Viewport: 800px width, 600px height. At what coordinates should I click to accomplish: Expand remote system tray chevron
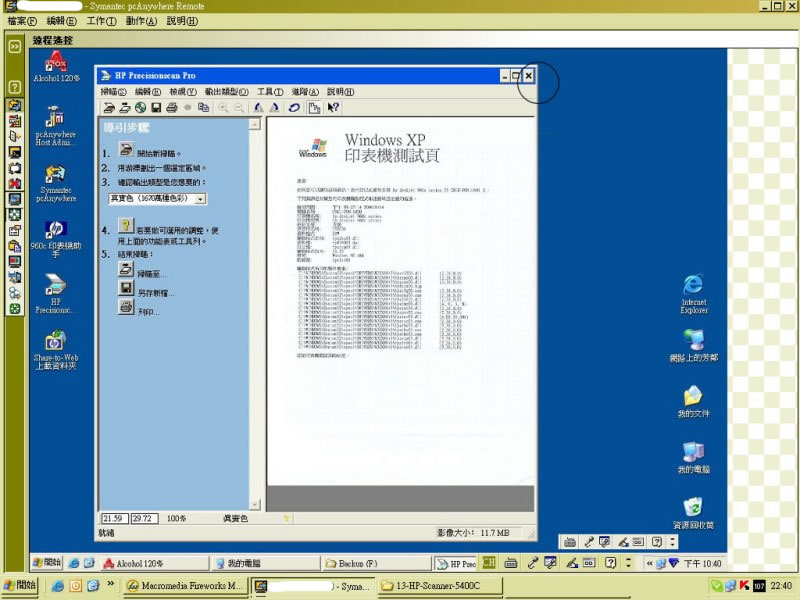[649, 563]
